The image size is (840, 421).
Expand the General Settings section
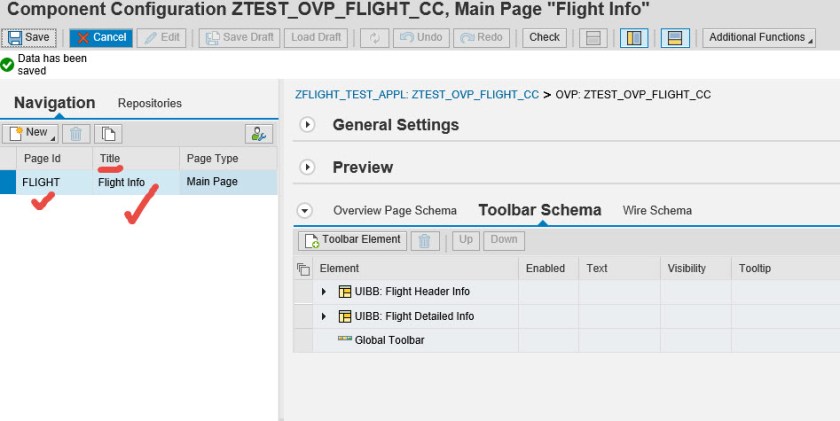click(307, 125)
